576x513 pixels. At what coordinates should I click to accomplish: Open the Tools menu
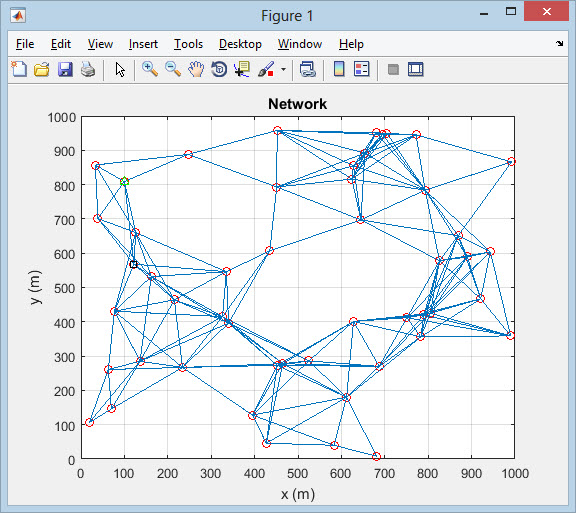pos(188,44)
